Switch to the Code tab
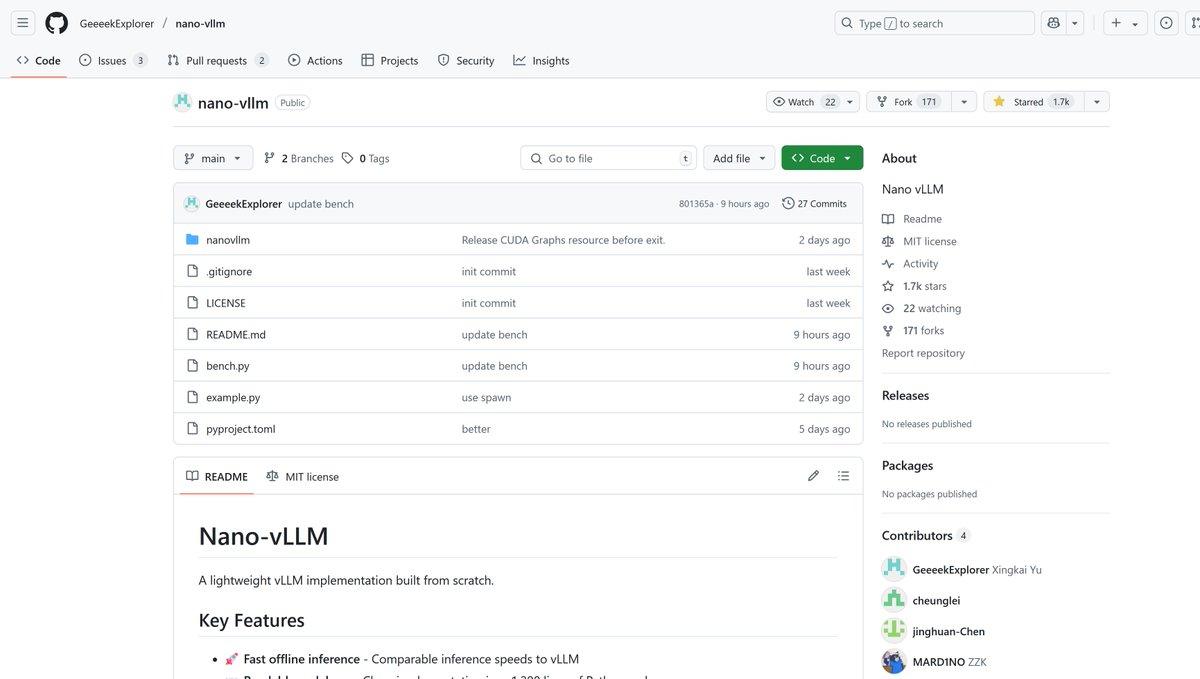 [39, 60]
